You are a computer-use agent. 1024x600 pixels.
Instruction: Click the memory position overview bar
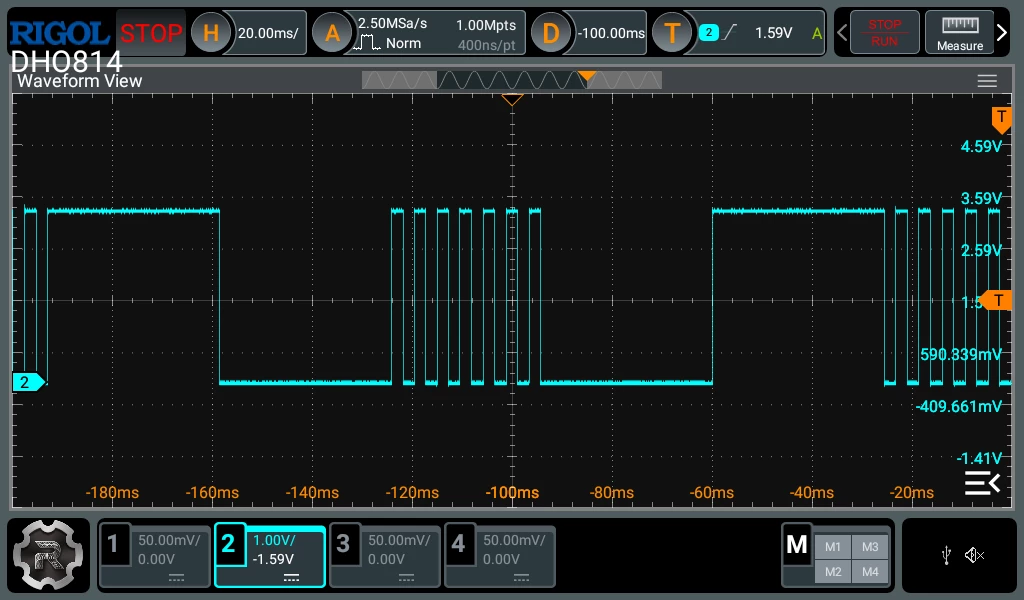coord(511,80)
